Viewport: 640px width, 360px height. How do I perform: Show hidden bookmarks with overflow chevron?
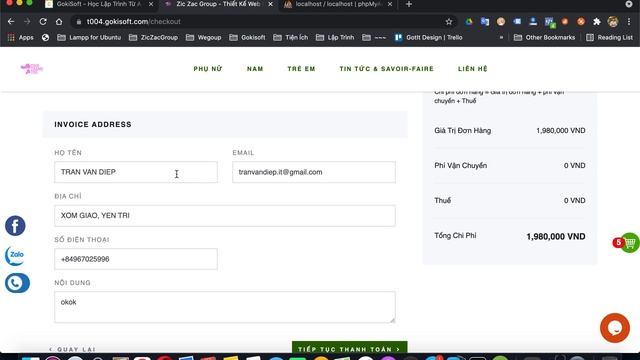tap(501, 38)
